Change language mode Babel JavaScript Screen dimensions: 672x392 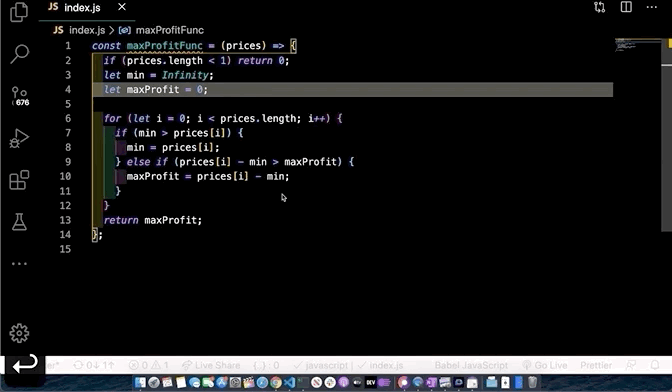471,365
